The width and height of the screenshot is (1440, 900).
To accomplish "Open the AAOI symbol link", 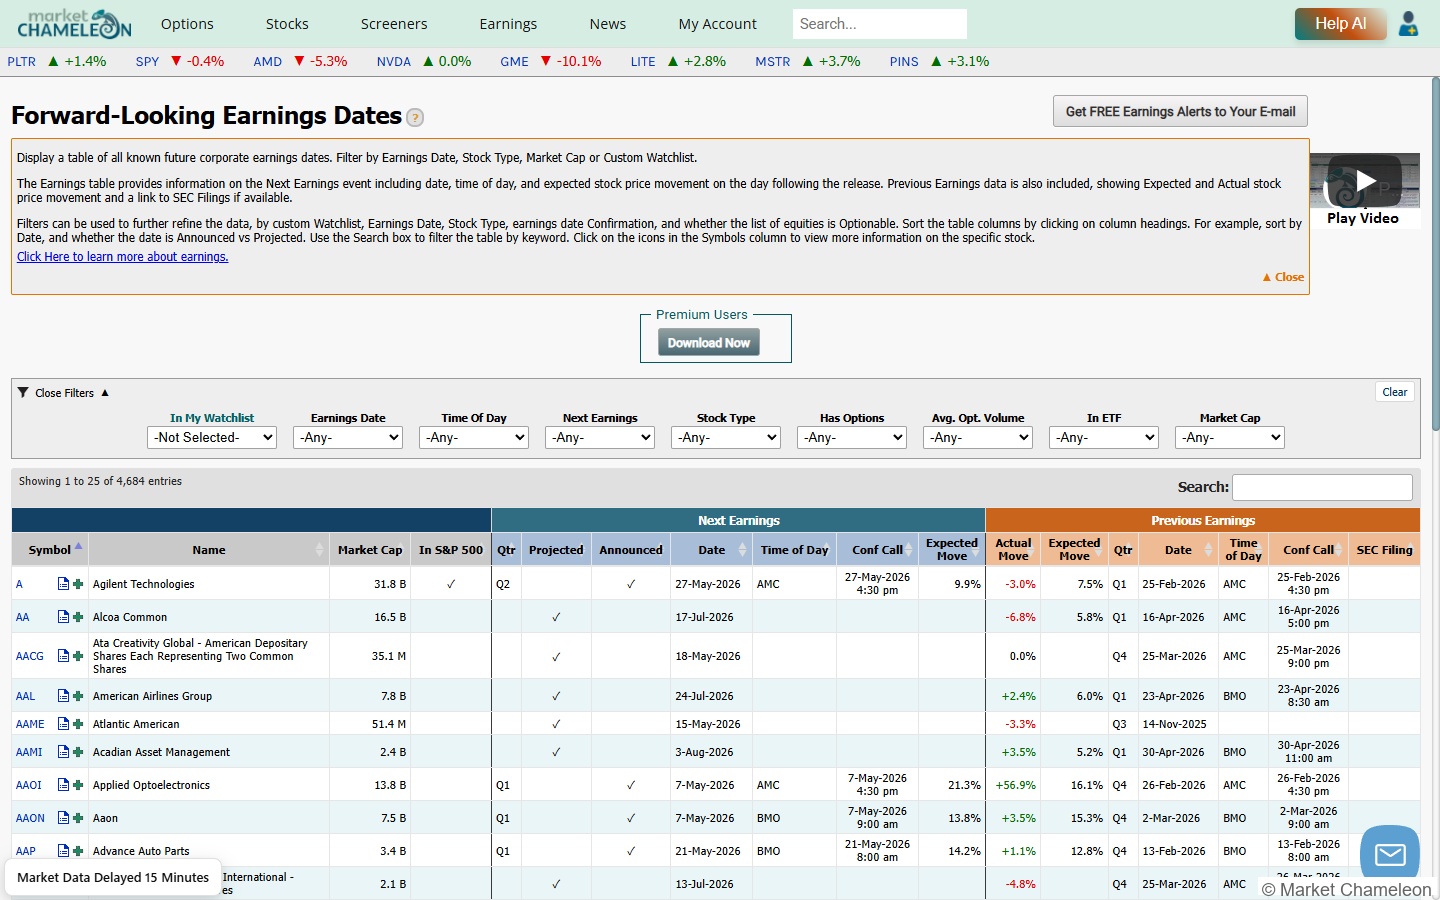I will [x=29, y=785].
